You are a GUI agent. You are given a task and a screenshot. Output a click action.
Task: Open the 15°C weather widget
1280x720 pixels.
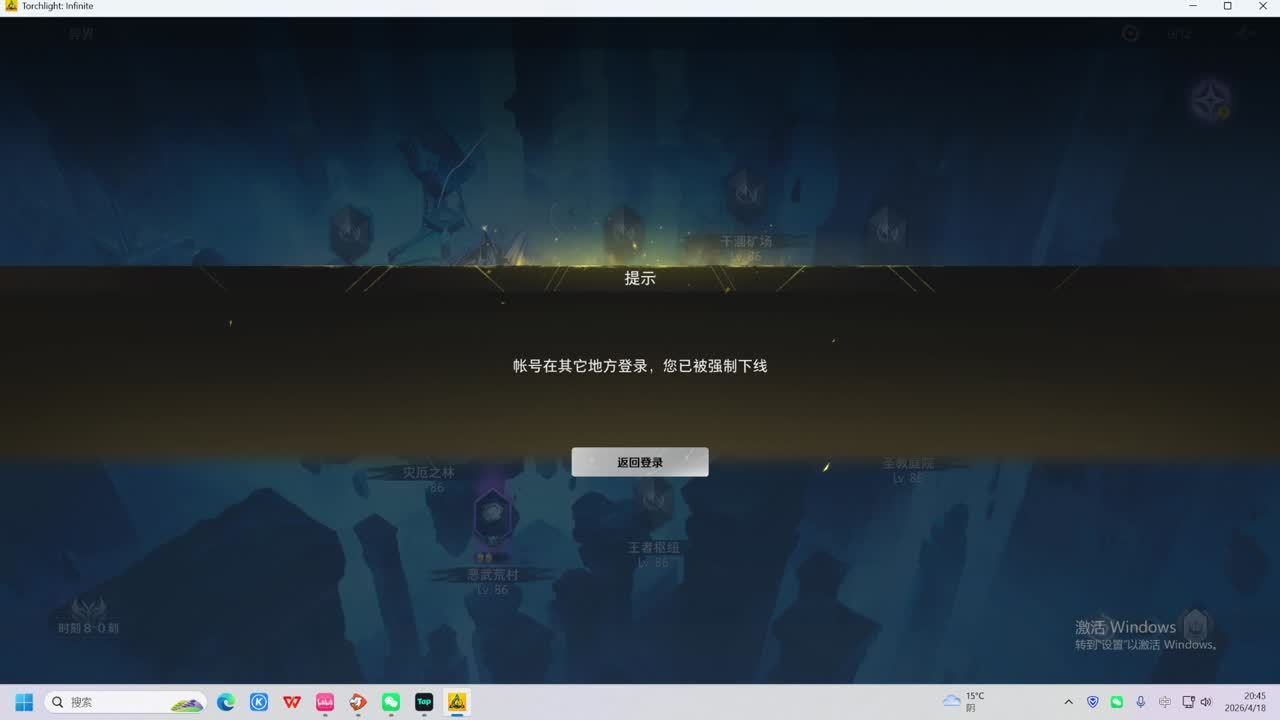[964, 702]
